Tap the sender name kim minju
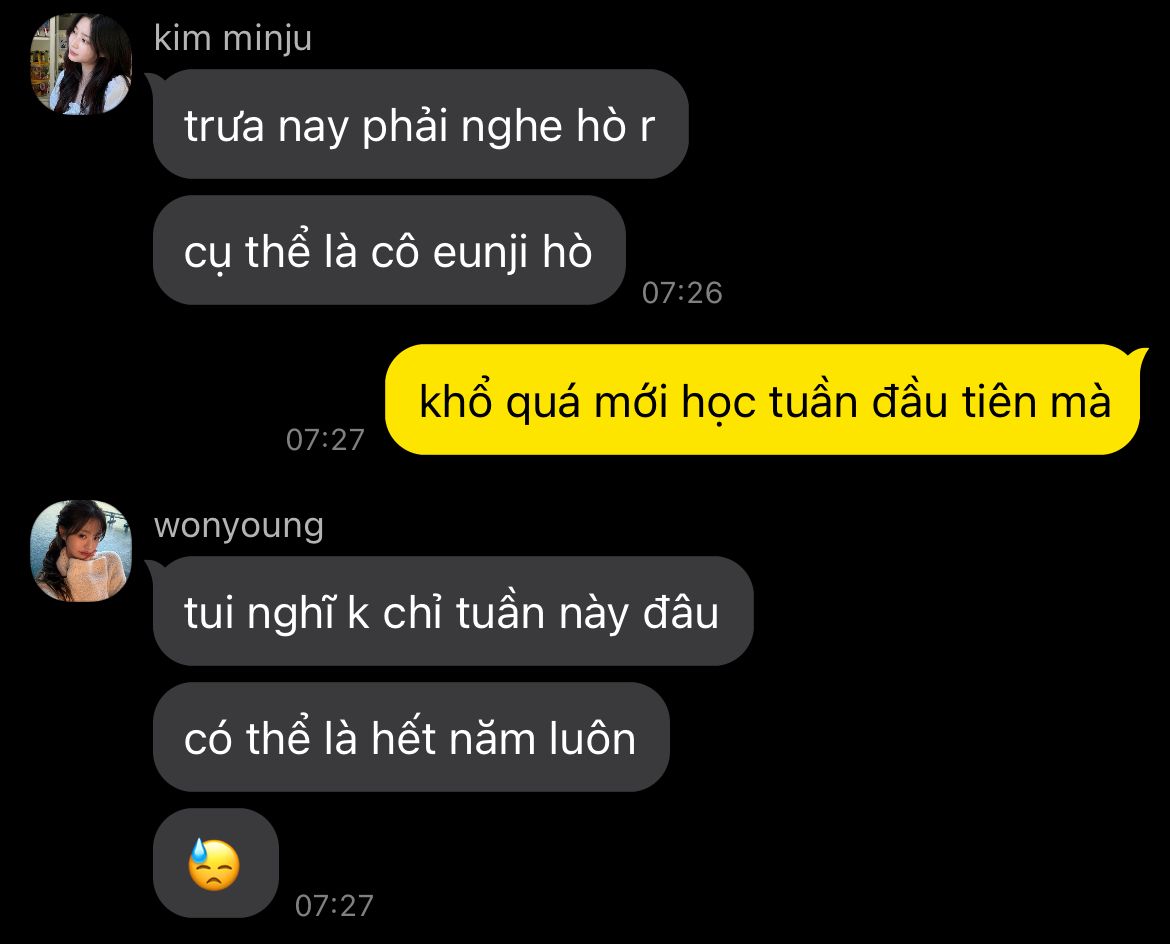 (232, 38)
